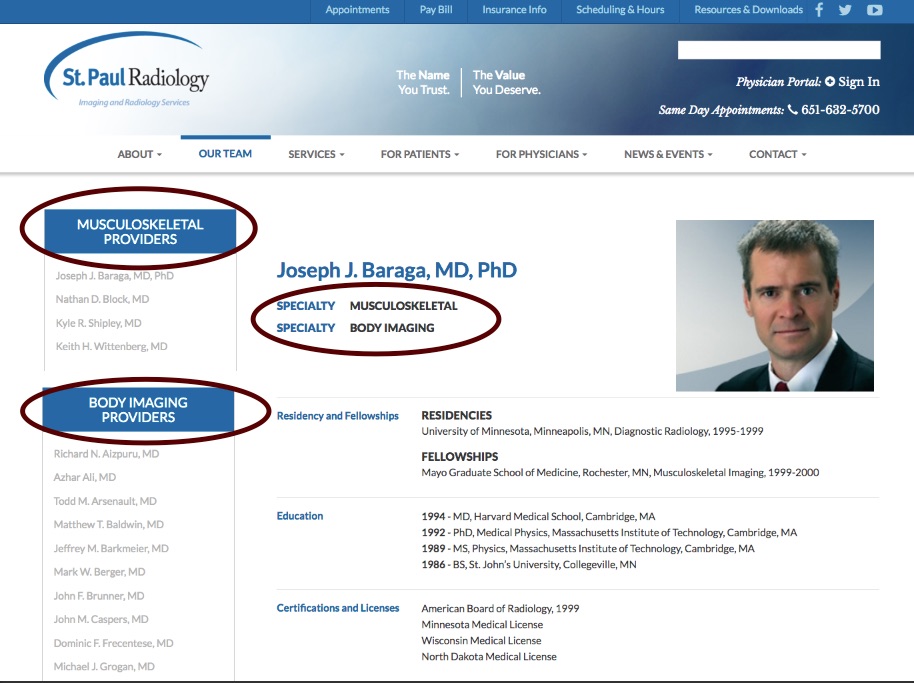Open the Contact navigation menu

tap(777, 155)
